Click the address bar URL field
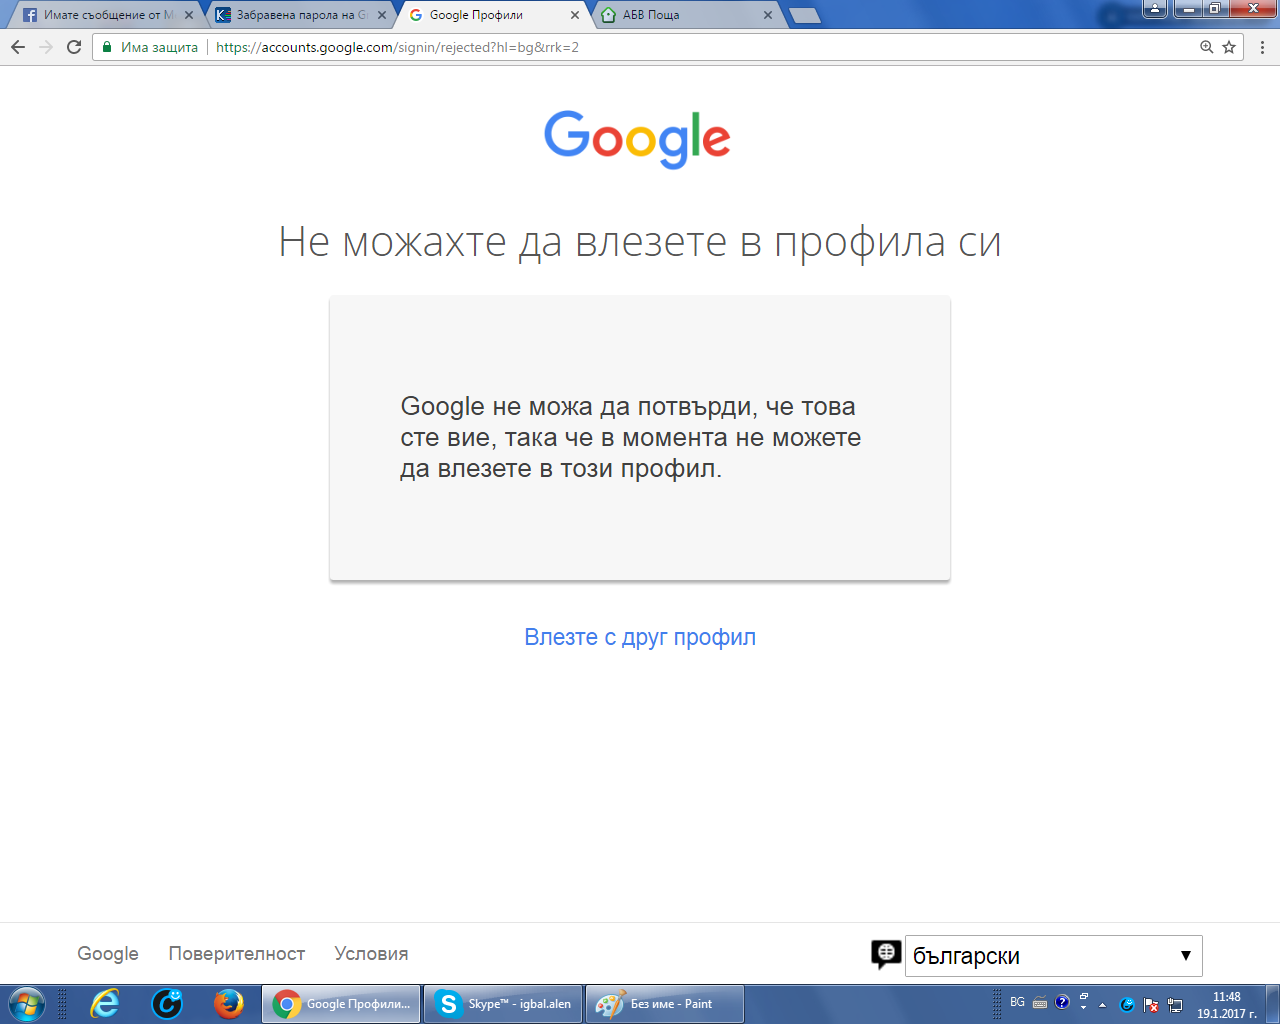Image resolution: width=1280 pixels, height=1024 pixels. (700, 47)
